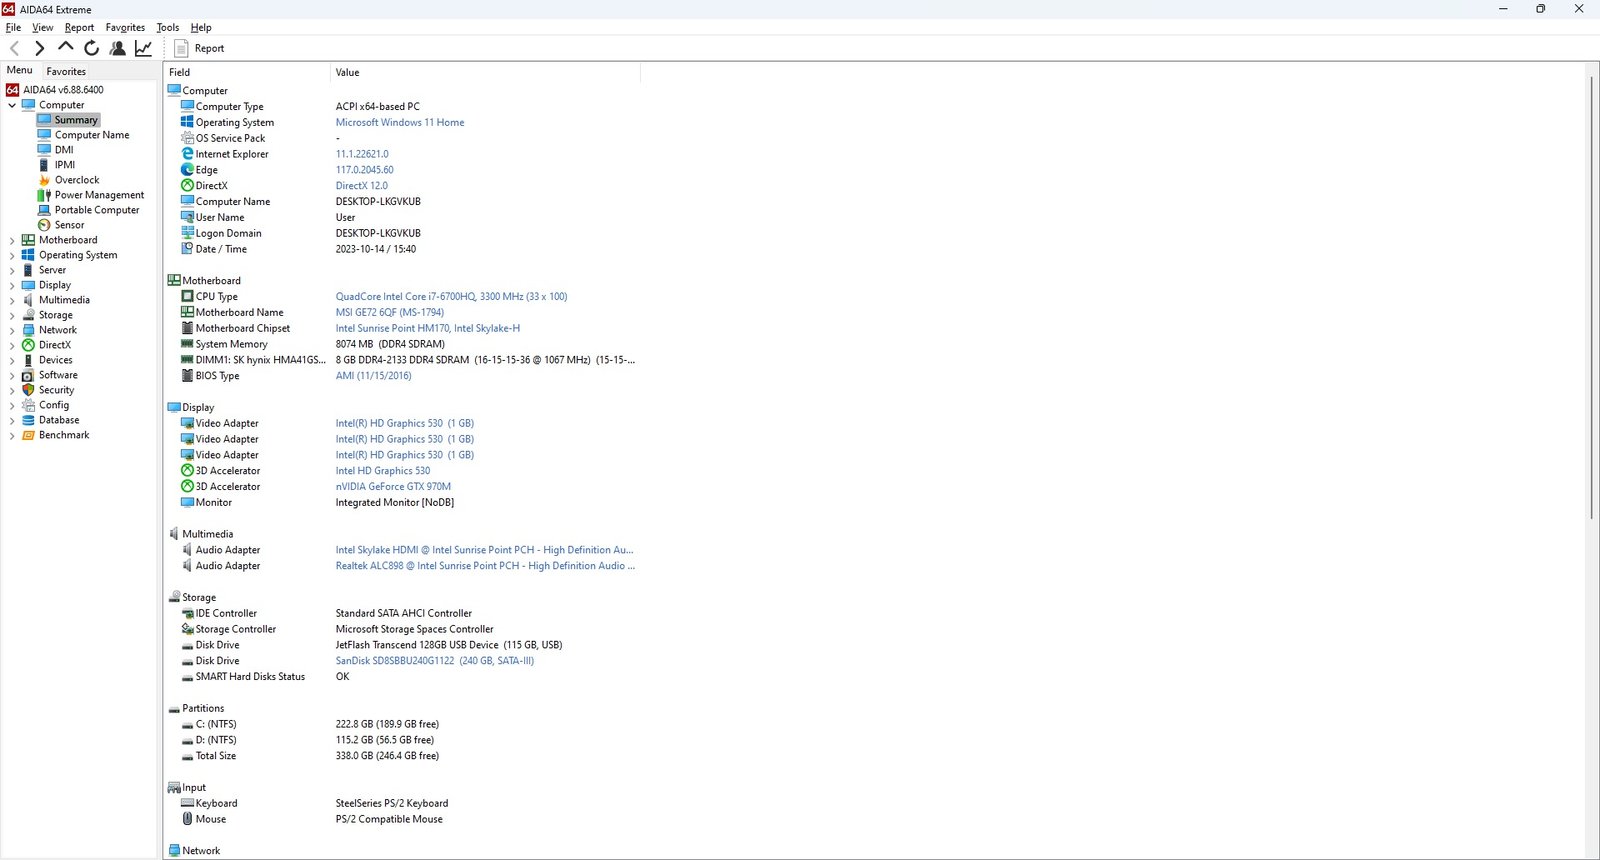This screenshot has width=1600, height=860.
Task: Select the Integrated Monitor [NoDB] value
Action: pos(394,503)
